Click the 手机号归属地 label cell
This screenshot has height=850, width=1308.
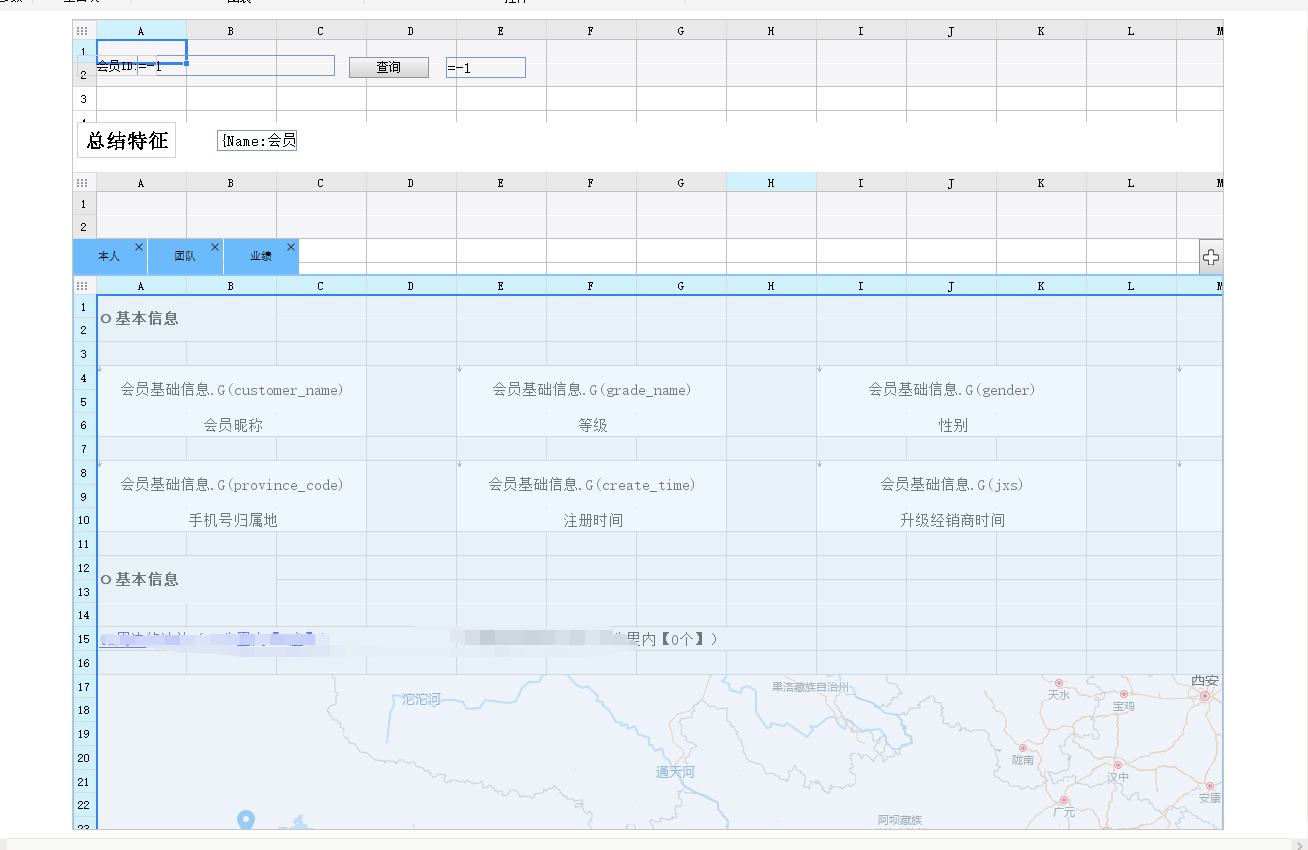click(232, 520)
